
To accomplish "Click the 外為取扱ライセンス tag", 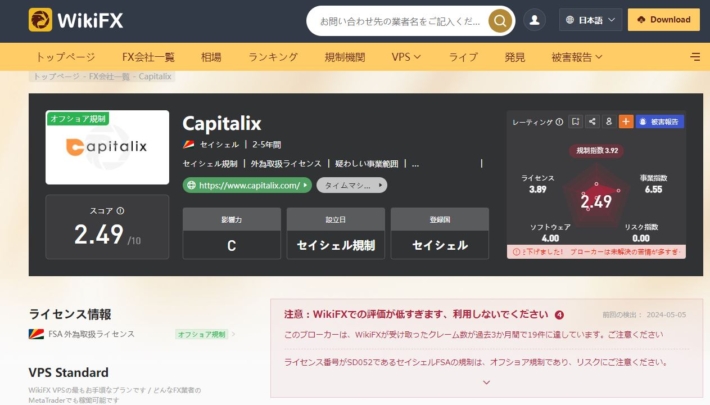I will pyautogui.click(x=286, y=164).
